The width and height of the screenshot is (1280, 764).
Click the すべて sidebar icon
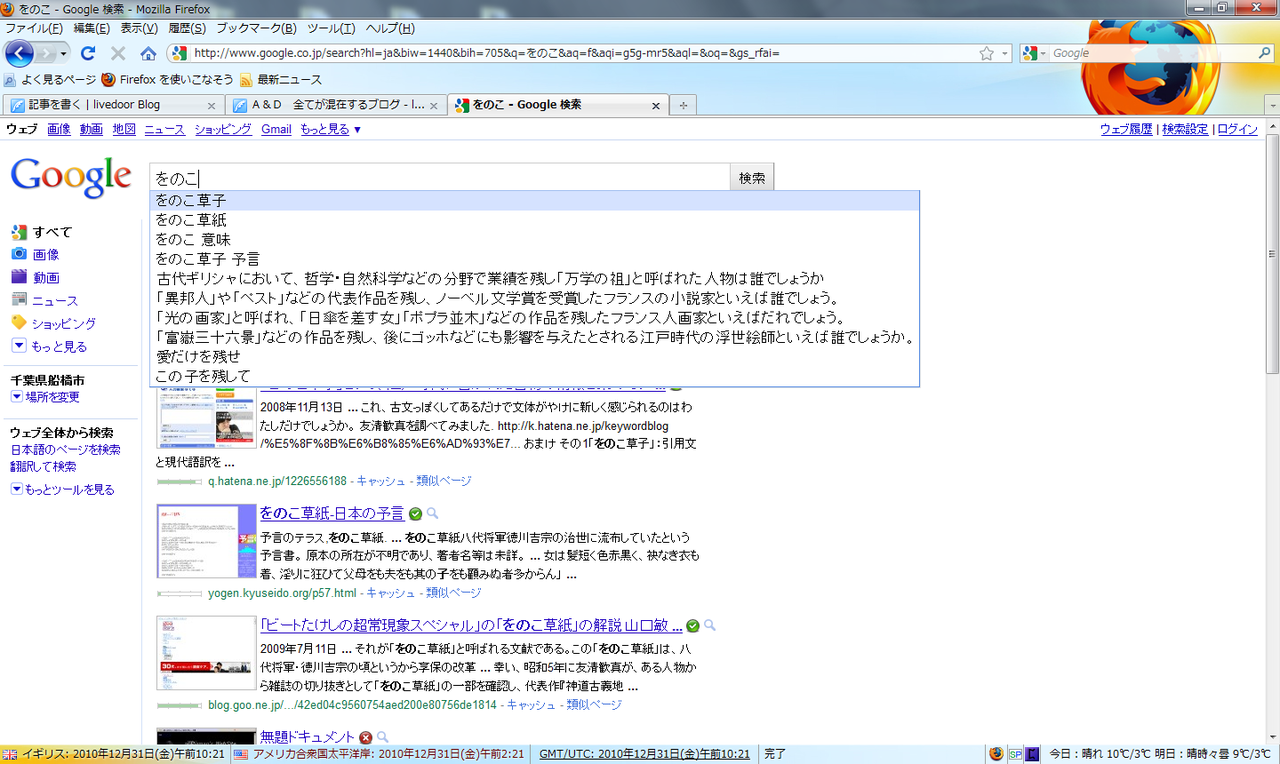[19, 232]
